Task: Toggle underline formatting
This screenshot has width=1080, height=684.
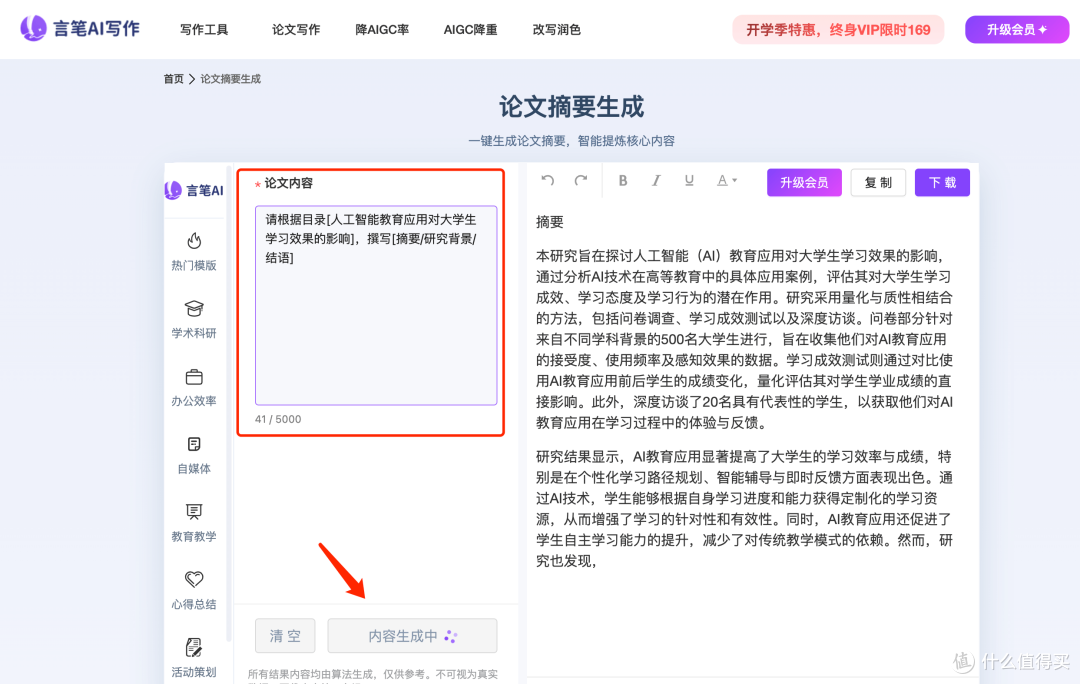Action: click(689, 180)
